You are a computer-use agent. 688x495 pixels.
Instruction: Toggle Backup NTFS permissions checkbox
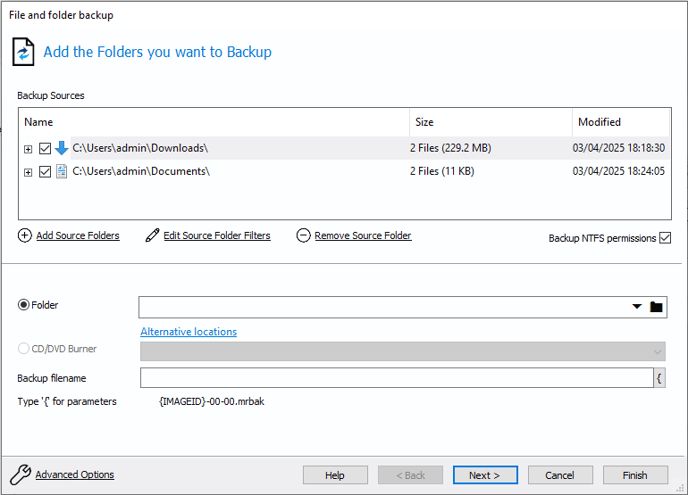click(665, 238)
